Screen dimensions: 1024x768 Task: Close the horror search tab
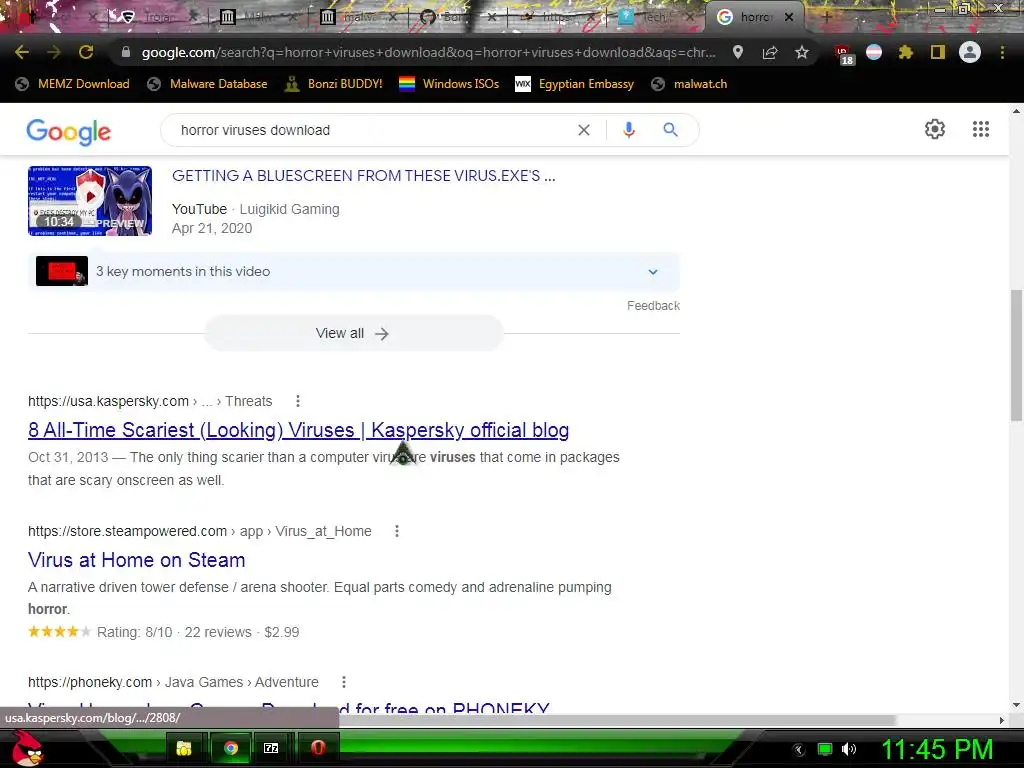tap(789, 17)
